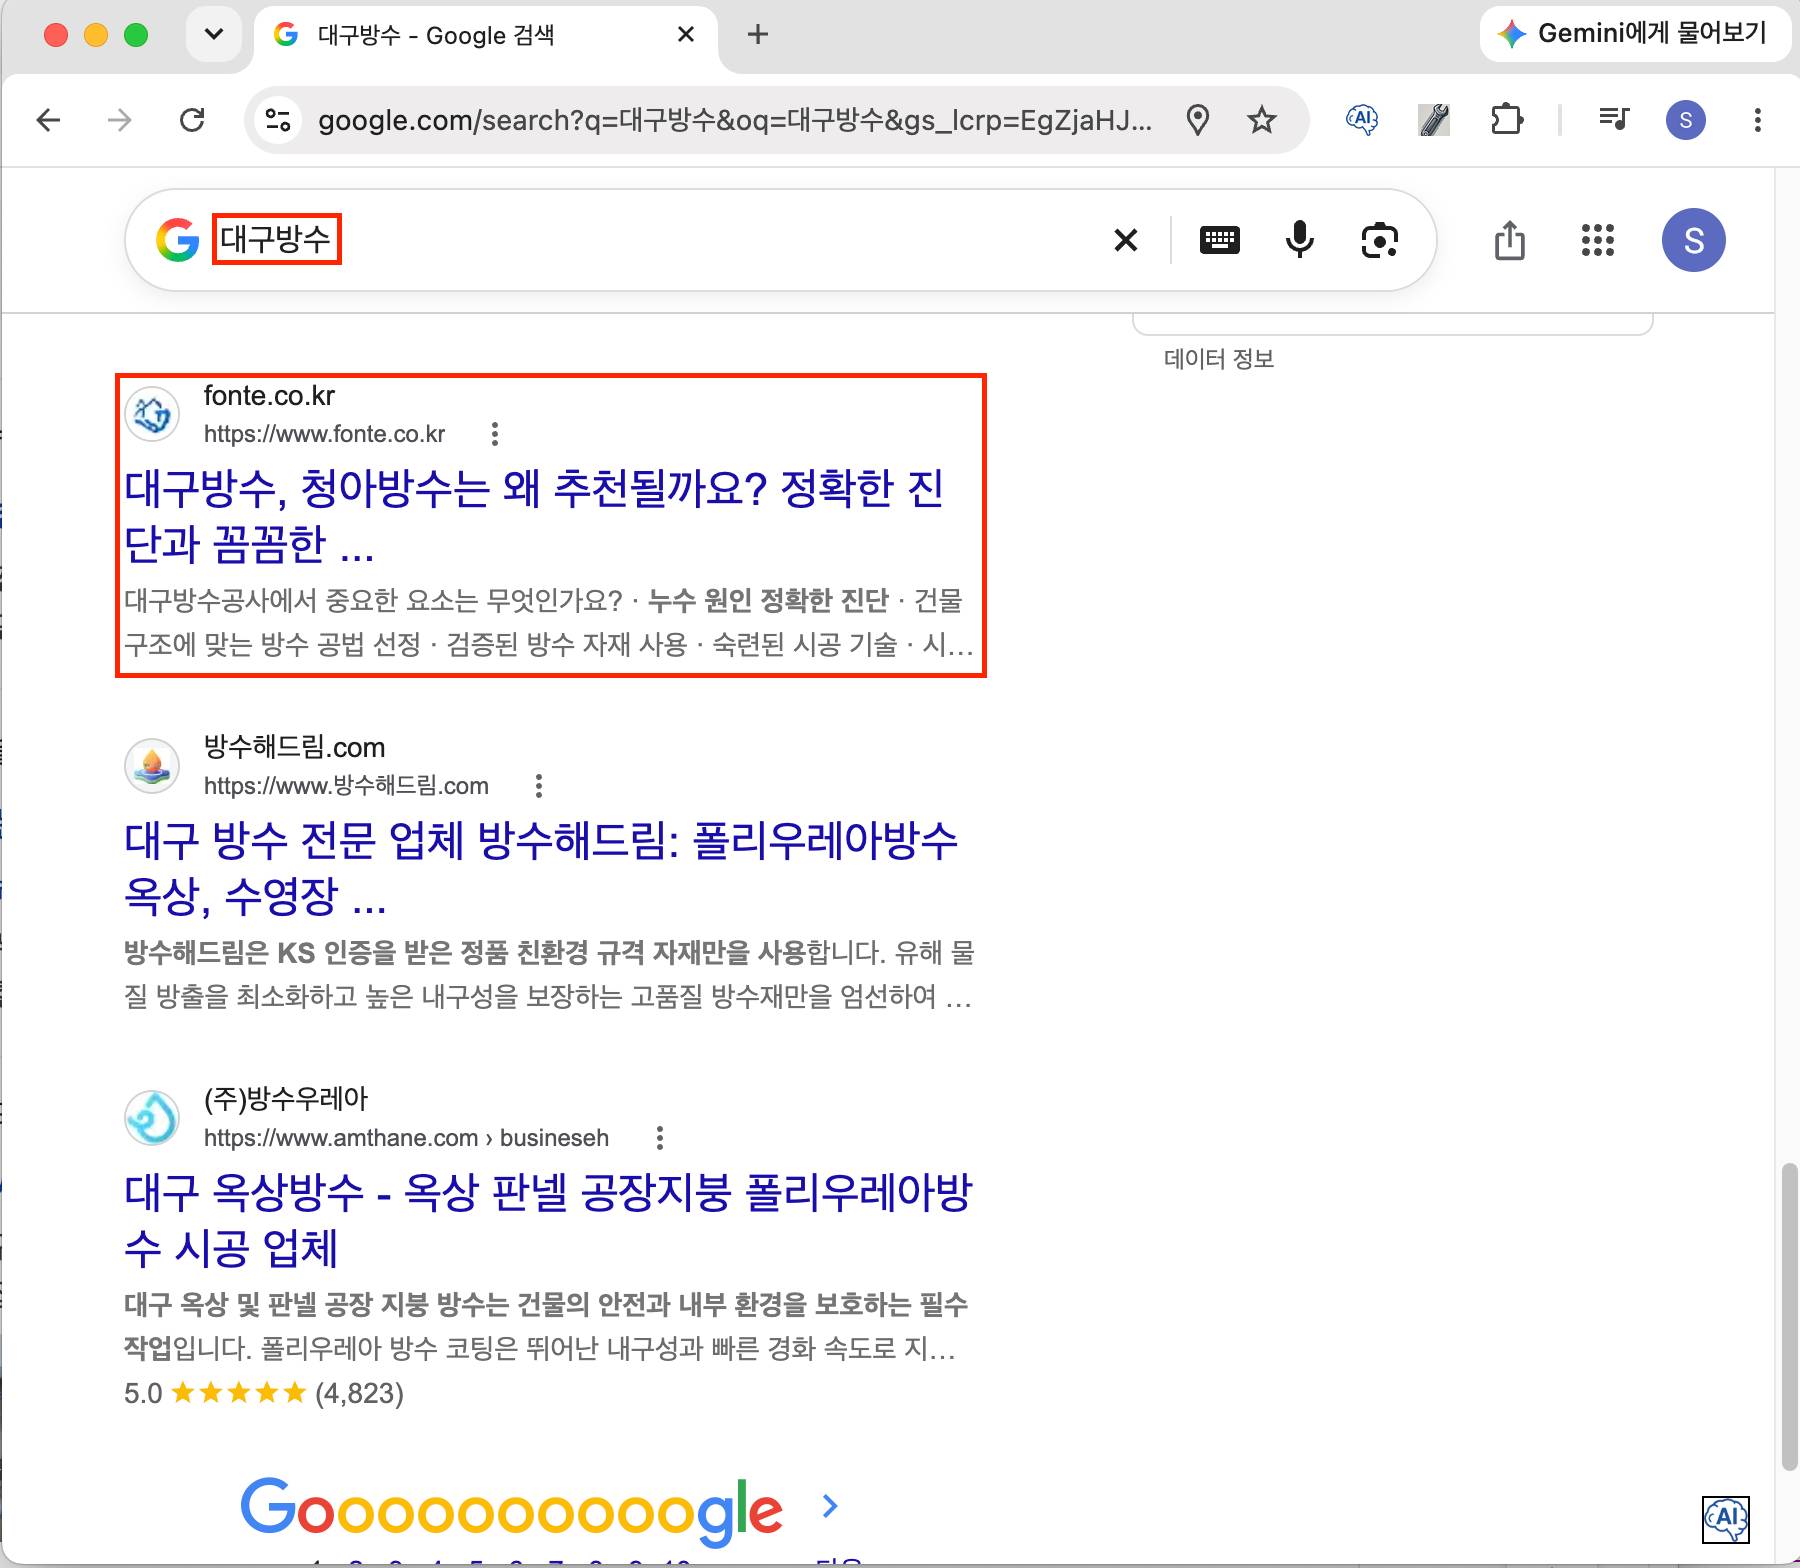Bookmark this page with the star icon
This screenshot has height=1568, width=1800.
coord(1262,121)
